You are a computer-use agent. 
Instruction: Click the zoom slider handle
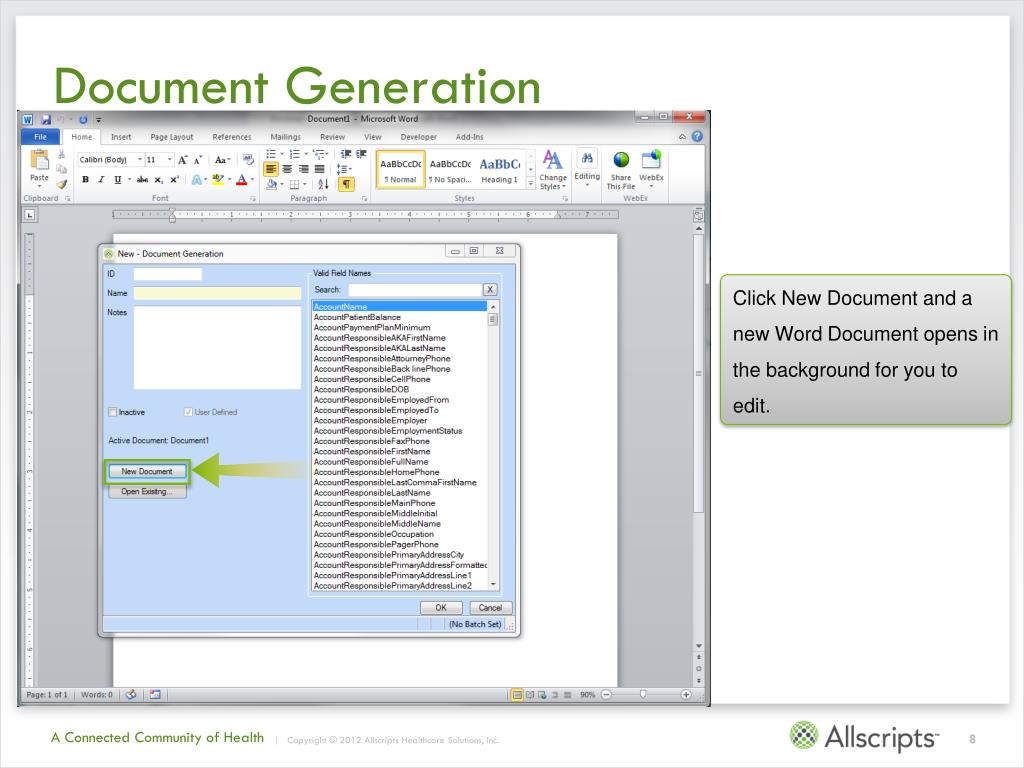point(643,695)
